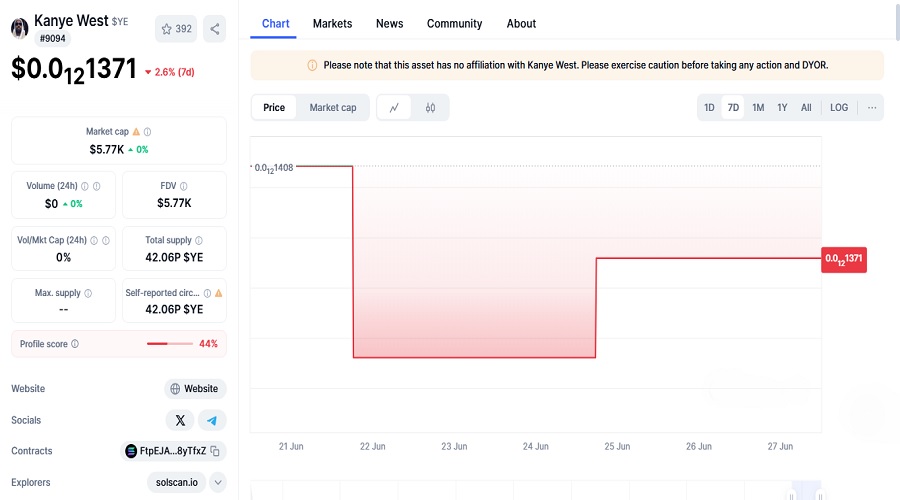Enable LOG scale on chart
Viewport: 900px width, 500px height.
coord(839,108)
